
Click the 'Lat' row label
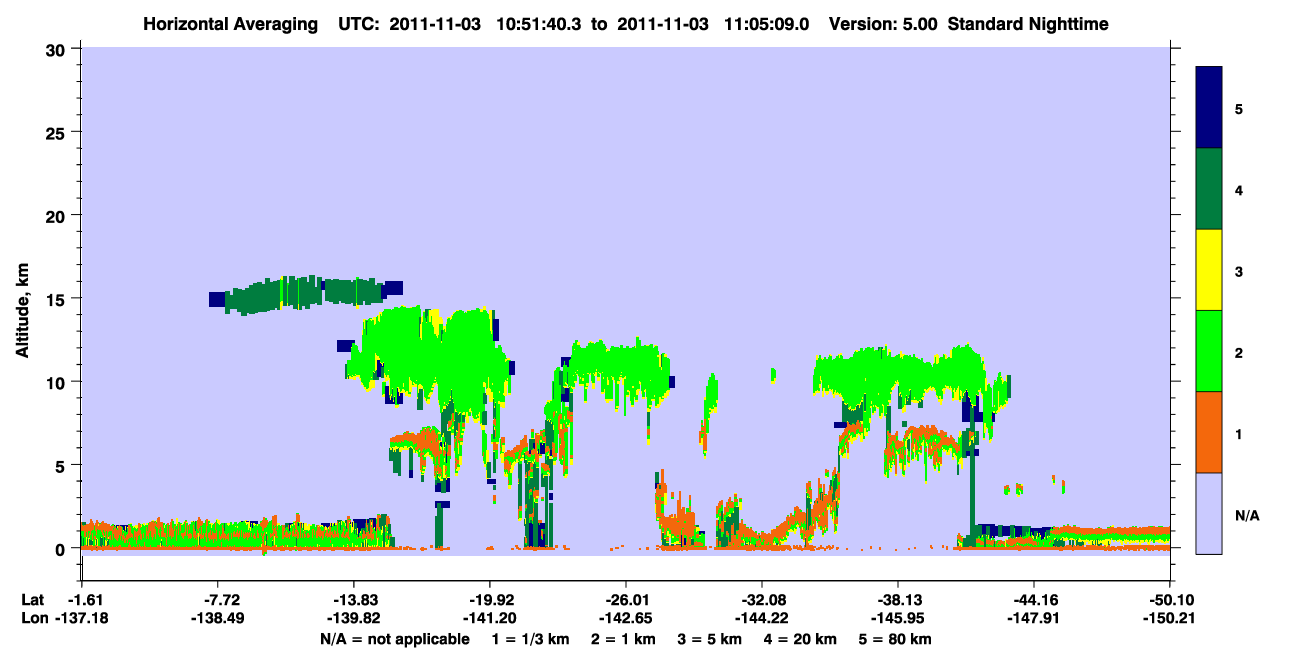32,600
